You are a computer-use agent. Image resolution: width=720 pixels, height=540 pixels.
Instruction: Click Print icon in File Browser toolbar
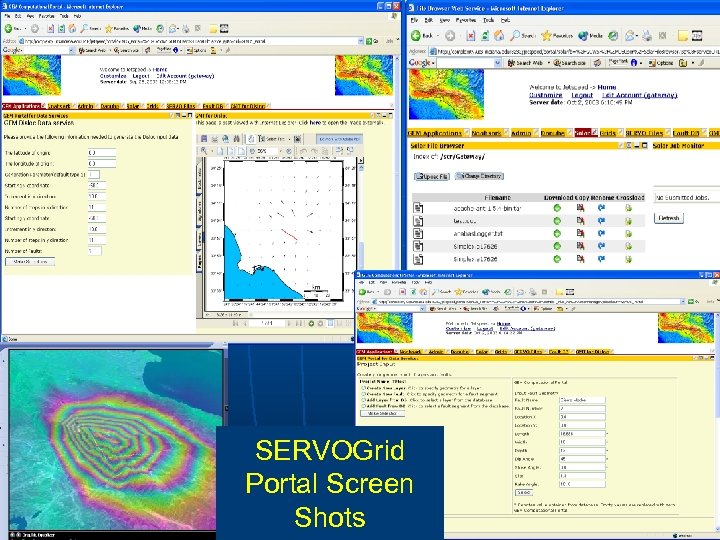tap(647, 35)
